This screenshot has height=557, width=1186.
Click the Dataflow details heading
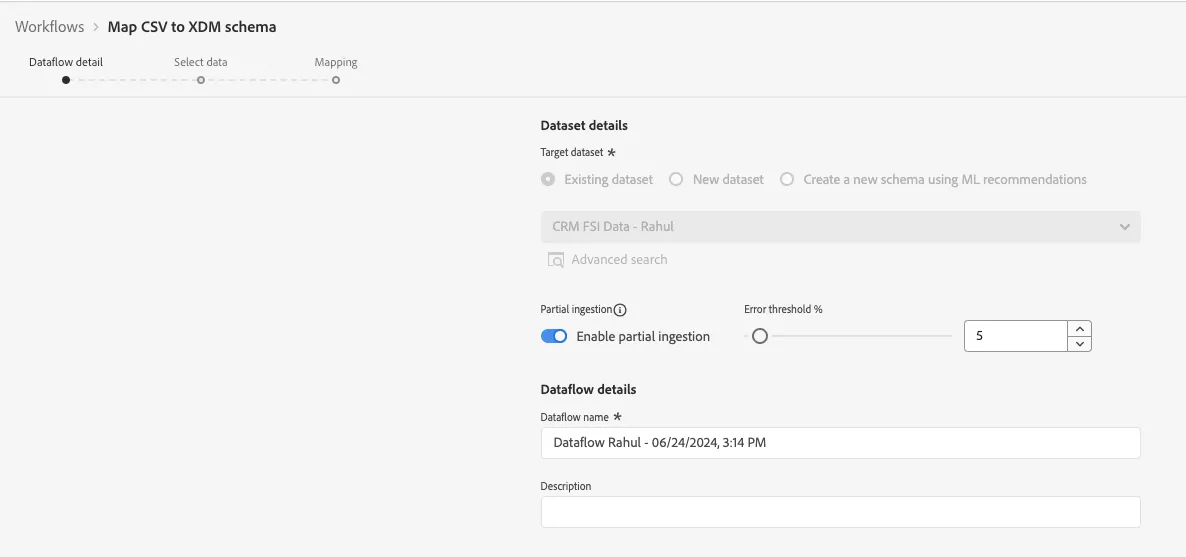click(x=588, y=390)
